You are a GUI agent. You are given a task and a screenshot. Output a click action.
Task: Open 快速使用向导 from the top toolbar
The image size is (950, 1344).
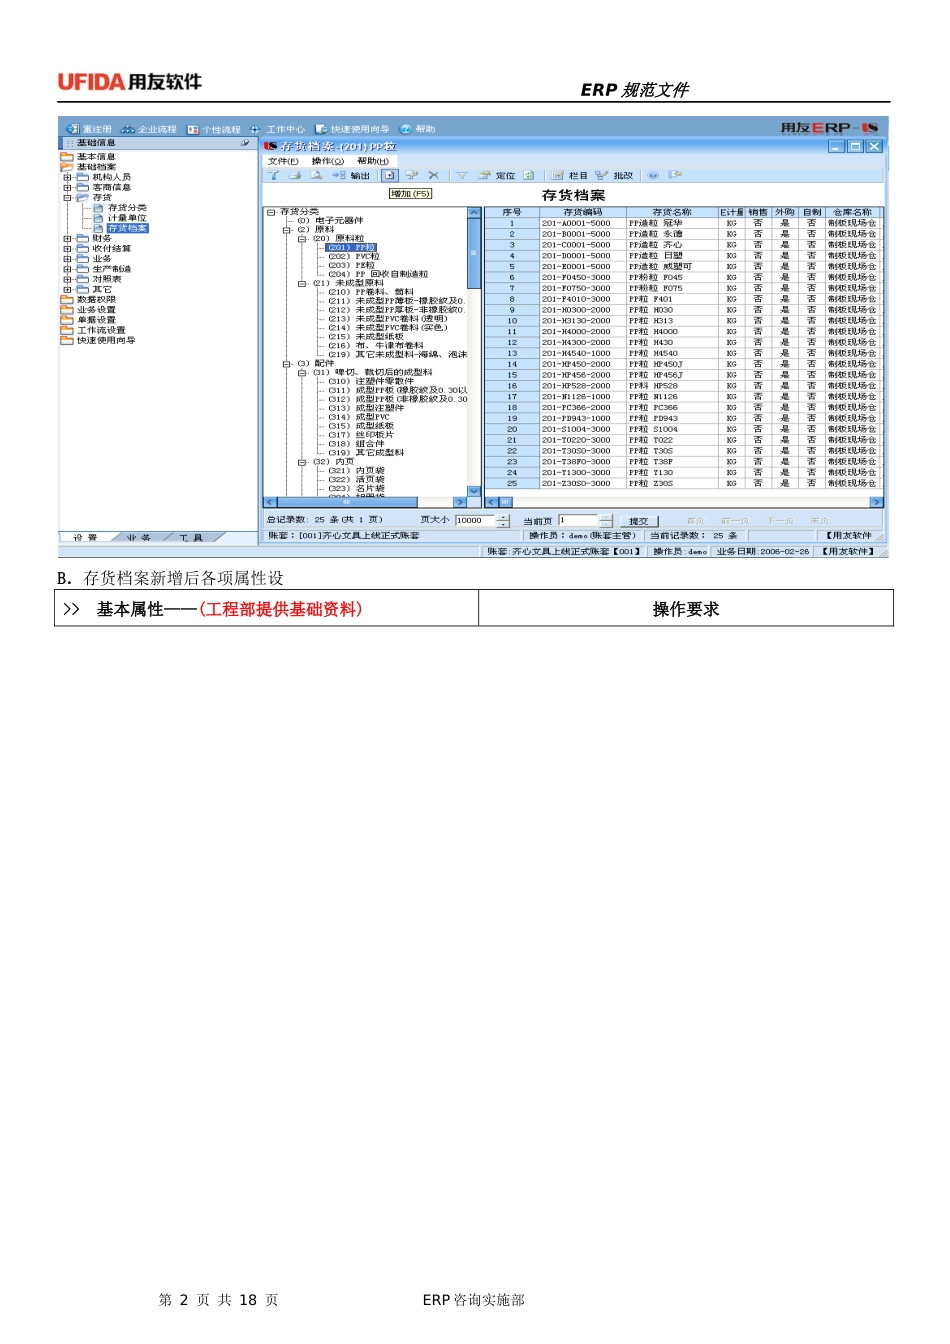coord(352,129)
